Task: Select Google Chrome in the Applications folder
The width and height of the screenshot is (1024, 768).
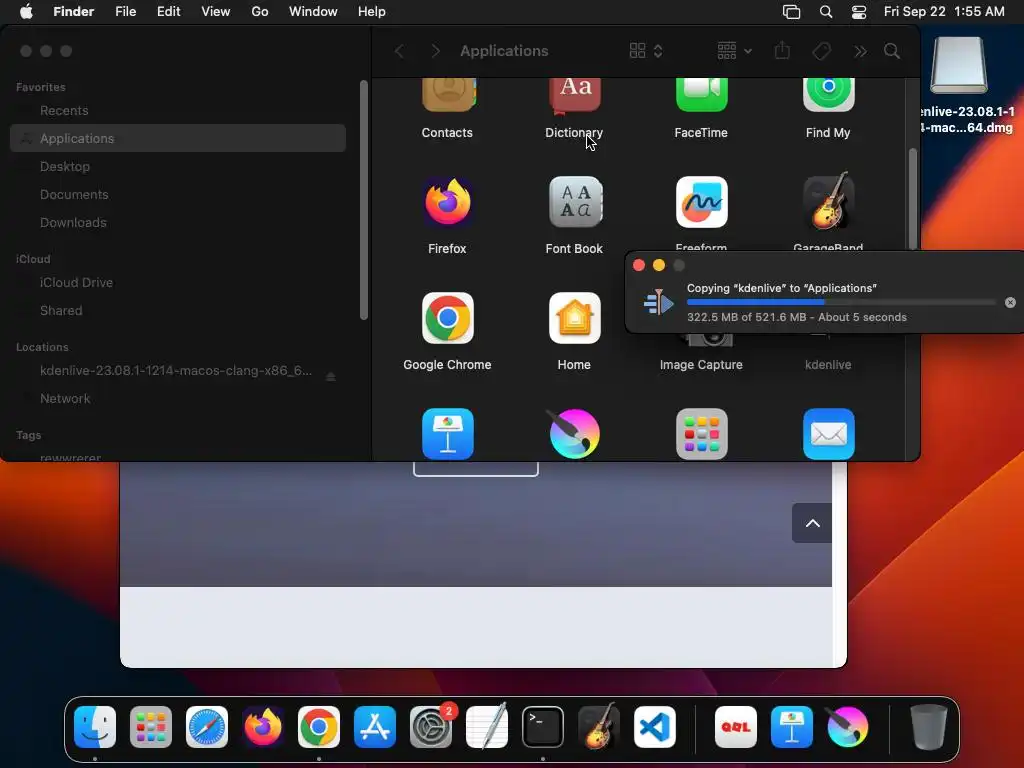Action: 448,318
